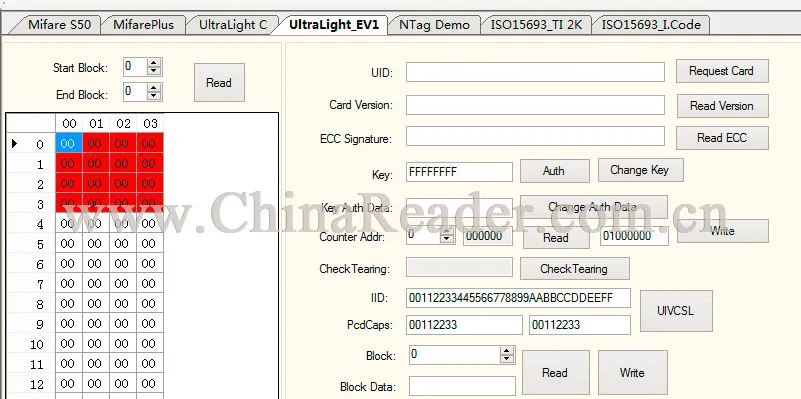Click the counter value field showing 000000
Screen dimensions: 801x399
[488, 236]
